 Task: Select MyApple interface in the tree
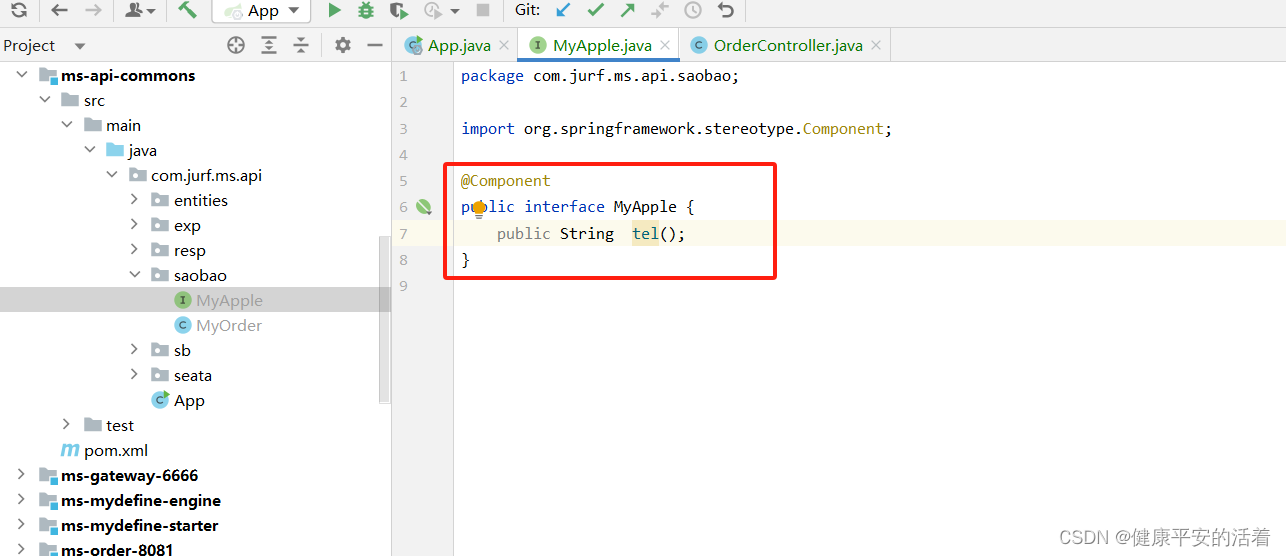coord(229,300)
